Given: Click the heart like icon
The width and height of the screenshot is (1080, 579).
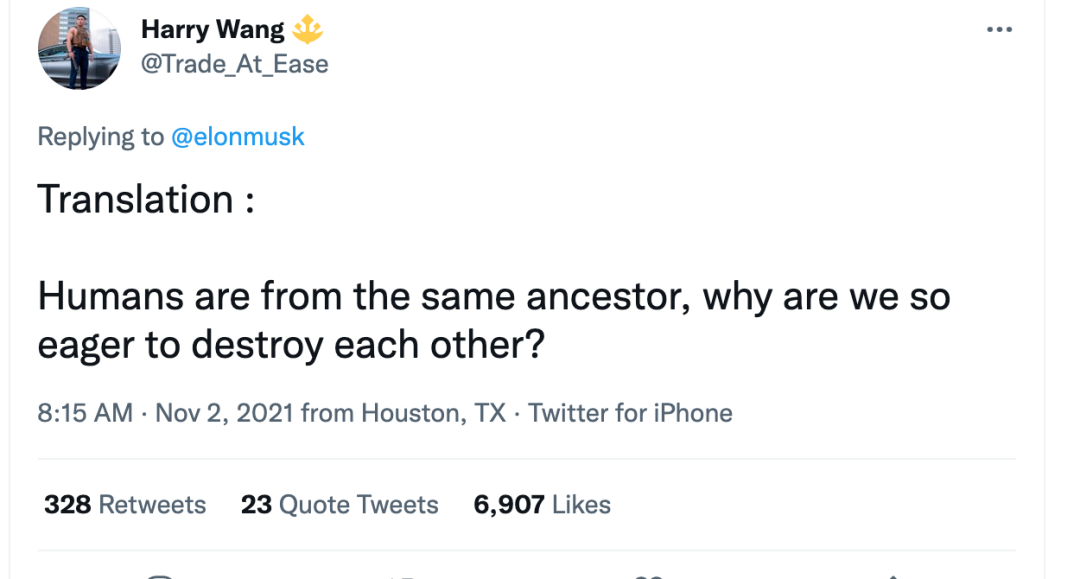Looking at the screenshot, I should click(x=648, y=574).
